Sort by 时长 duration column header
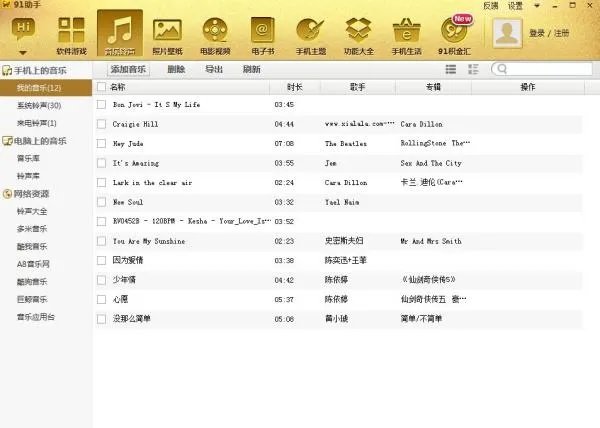 [295, 87]
